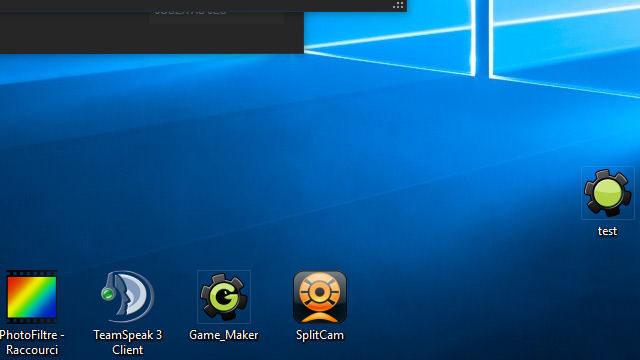Click the "test" label below green gear

(x=607, y=231)
